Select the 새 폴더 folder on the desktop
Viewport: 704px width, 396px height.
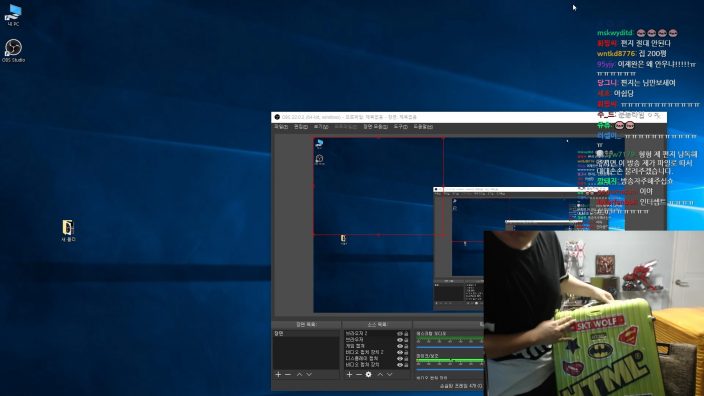coord(68,231)
